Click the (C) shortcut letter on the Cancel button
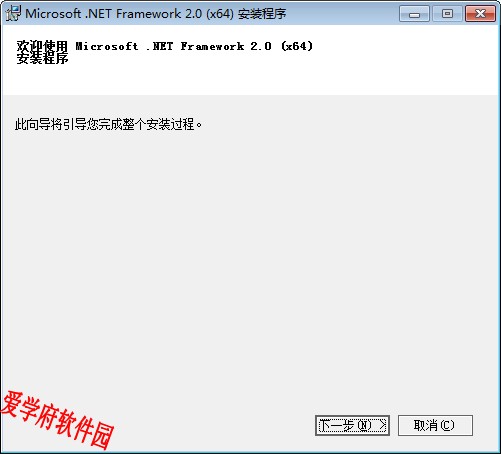501x454 pixels. click(447, 425)
